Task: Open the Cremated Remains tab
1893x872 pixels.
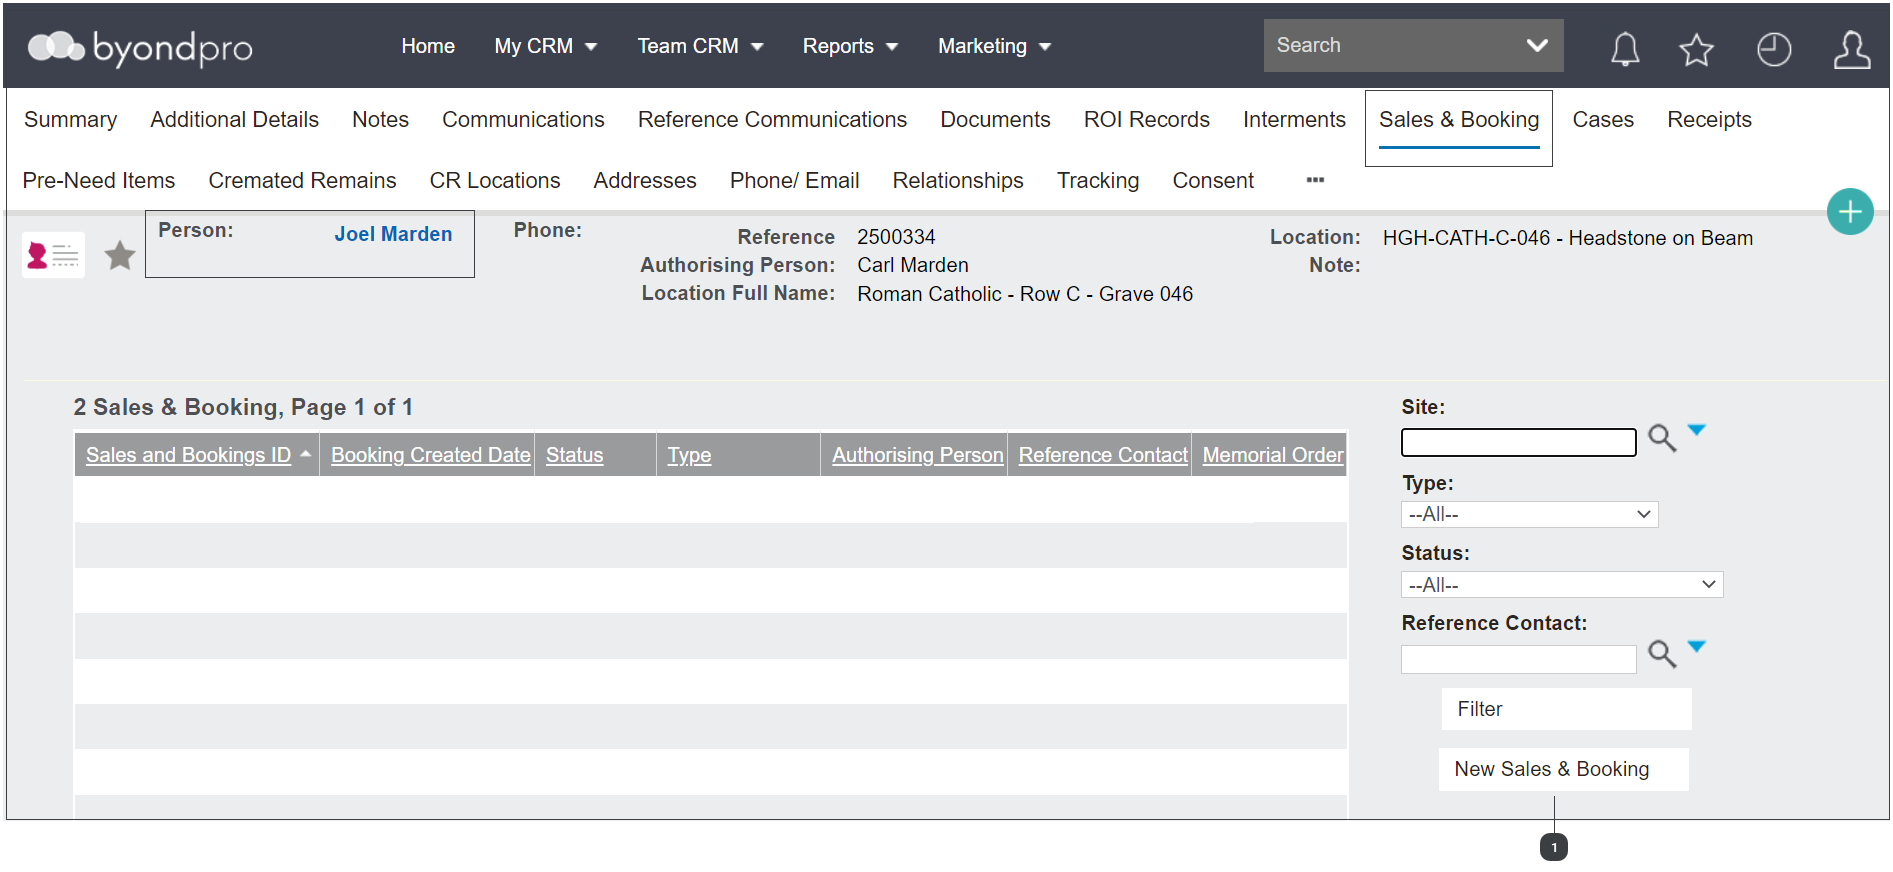Action: 302,181
